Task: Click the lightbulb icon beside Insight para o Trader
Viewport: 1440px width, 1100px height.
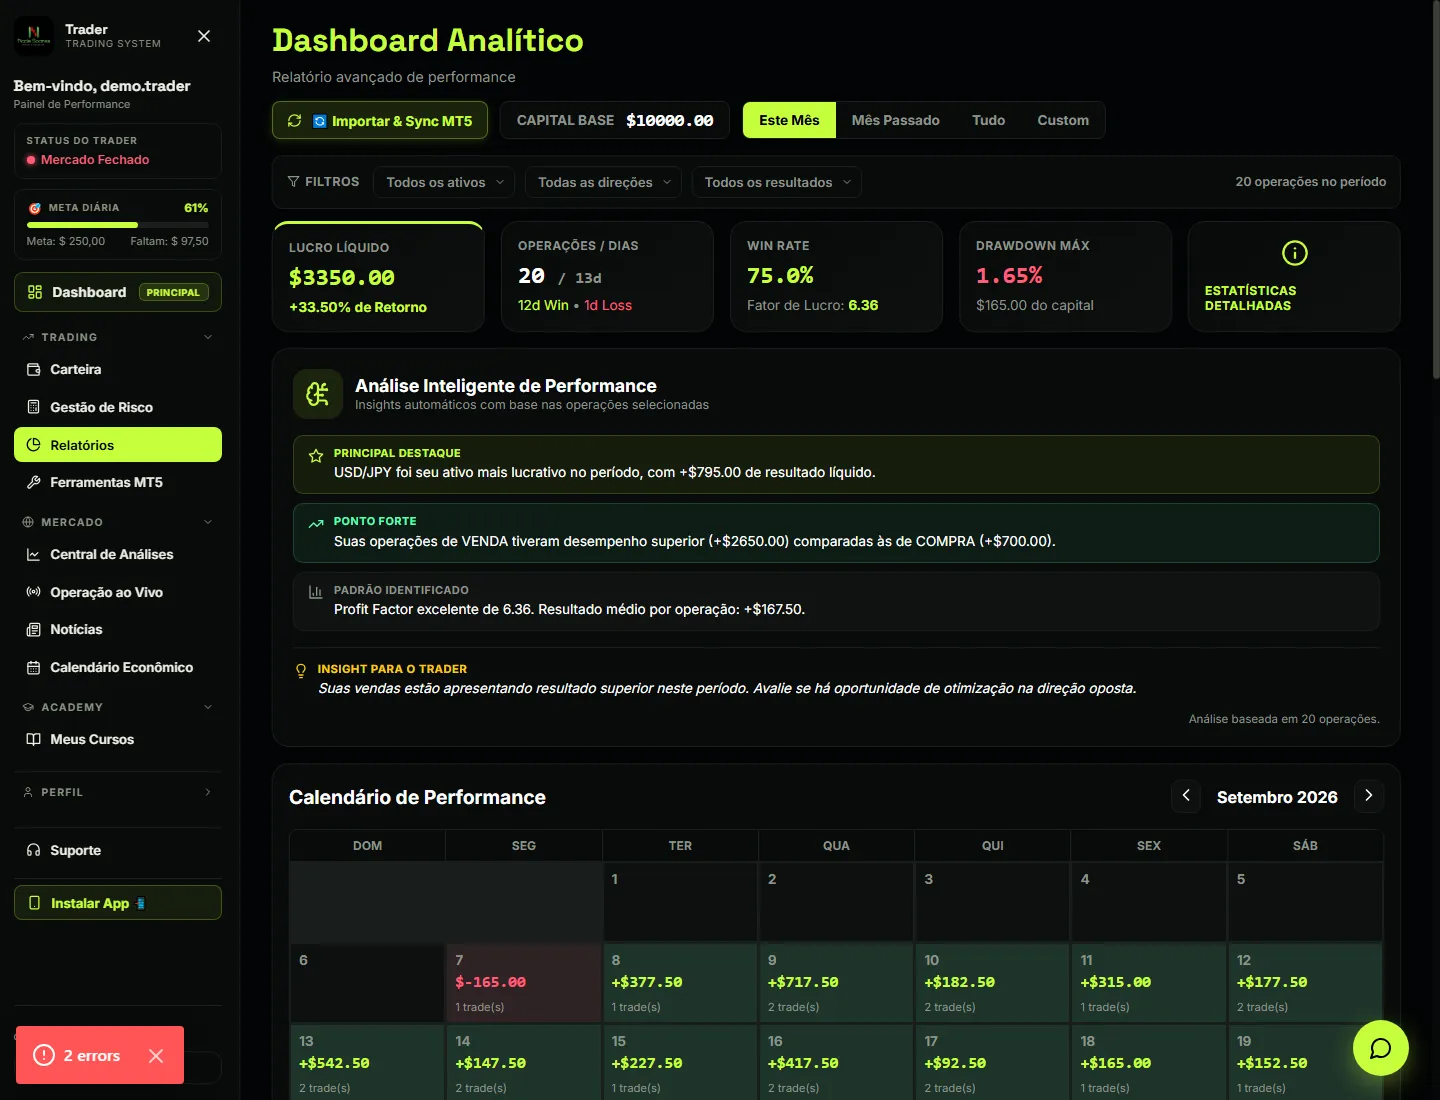Action: [x=301, y=671]
